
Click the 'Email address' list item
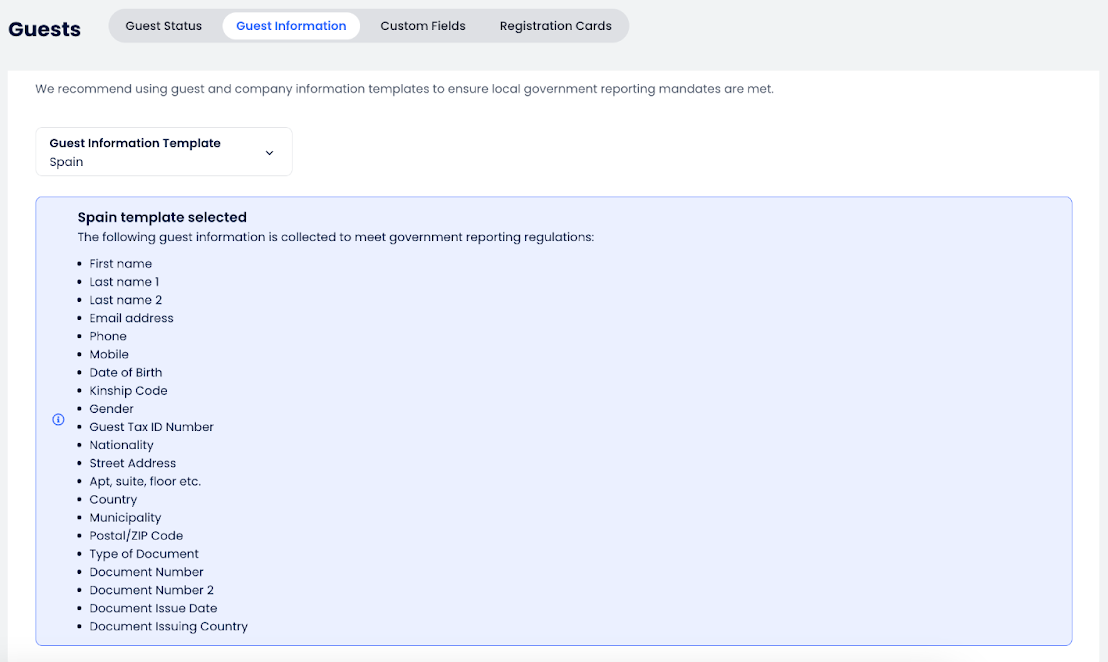(131, 318)
